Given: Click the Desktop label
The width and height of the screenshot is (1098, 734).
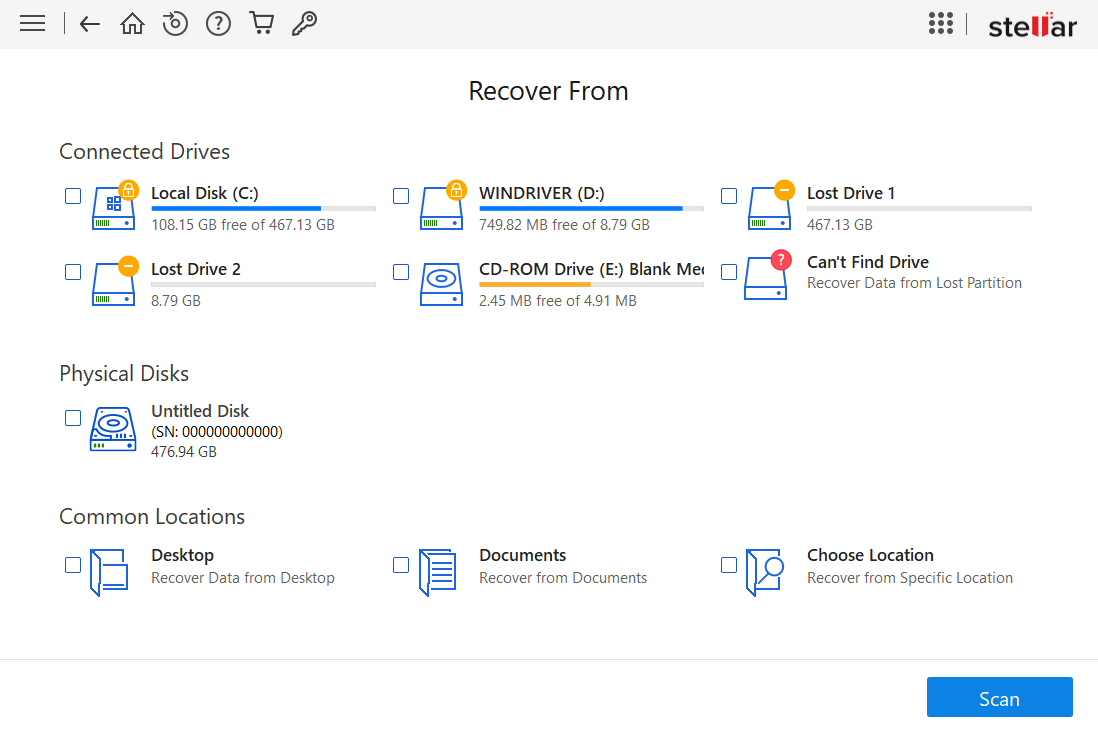Looking at the screenshot, I should [x=182, y=555].
